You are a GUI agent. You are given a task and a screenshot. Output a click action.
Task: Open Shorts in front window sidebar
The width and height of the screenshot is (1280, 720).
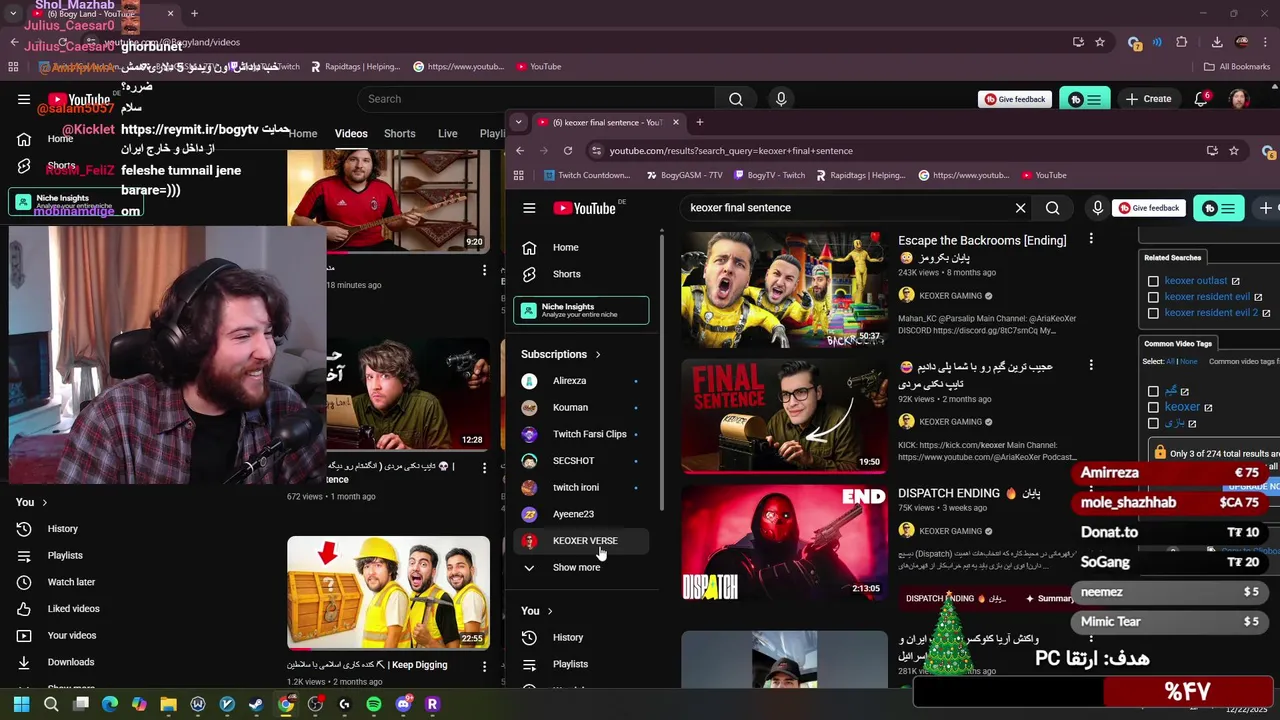pos(581,274)
